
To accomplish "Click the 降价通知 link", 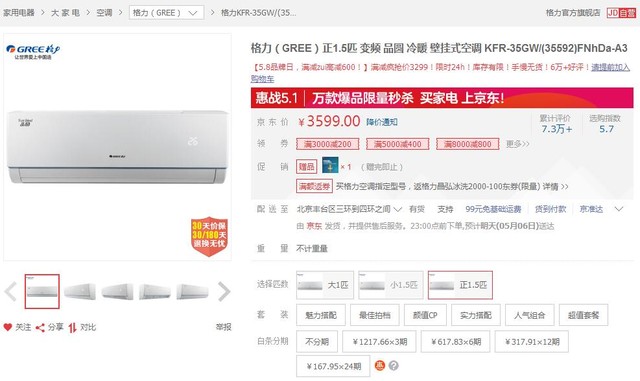I will click(x=382, y=122).
